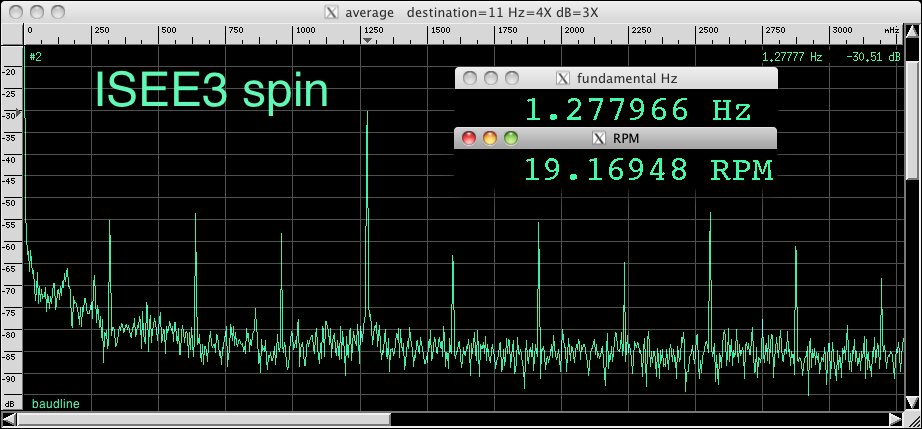Zoom the RPM window with the green button

click(511, 138)
